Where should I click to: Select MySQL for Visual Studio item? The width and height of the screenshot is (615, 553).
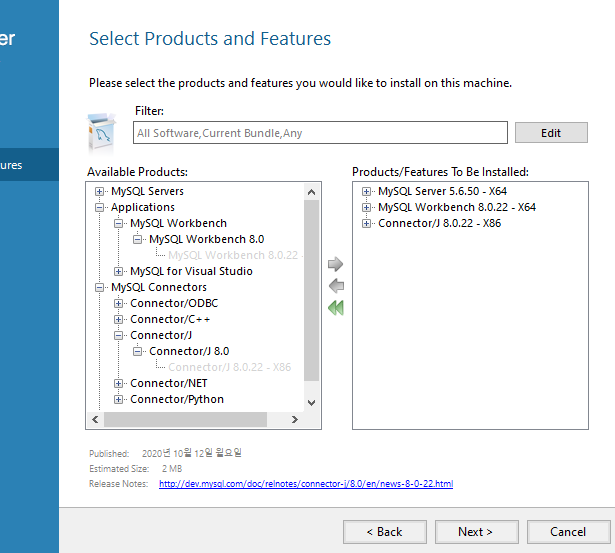click(191, 271)
